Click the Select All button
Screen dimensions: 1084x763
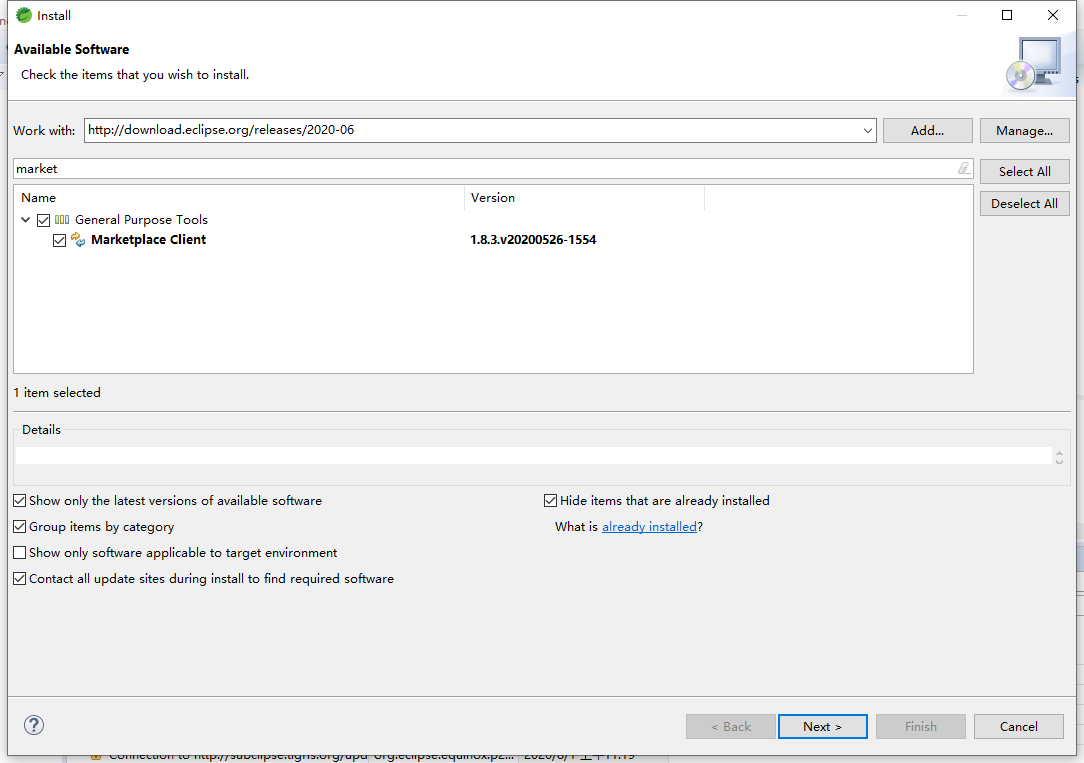(x=1024, y=171)
